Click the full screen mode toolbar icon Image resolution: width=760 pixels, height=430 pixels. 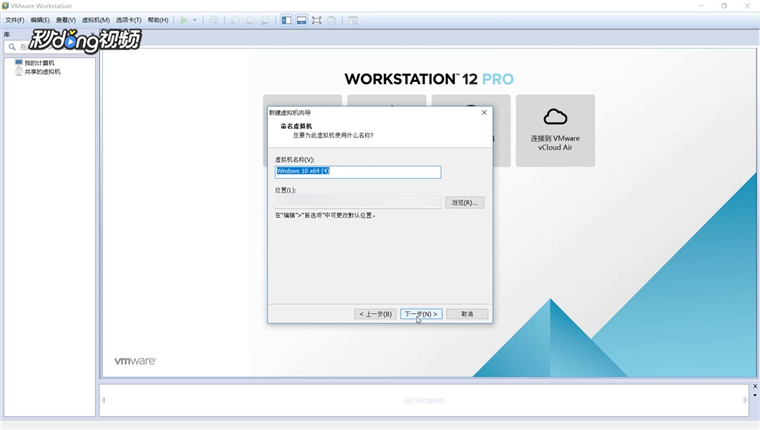coord(317,20)
